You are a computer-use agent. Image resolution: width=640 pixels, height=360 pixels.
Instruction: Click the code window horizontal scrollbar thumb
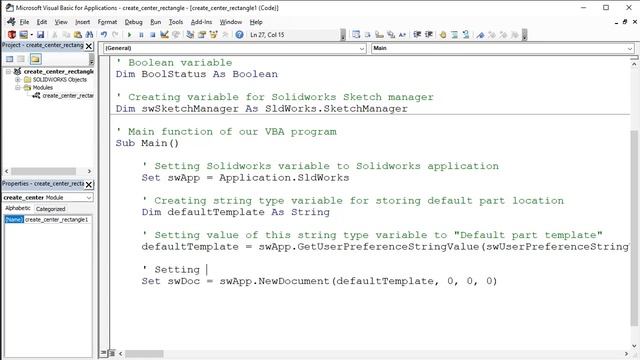coord(144,353)
